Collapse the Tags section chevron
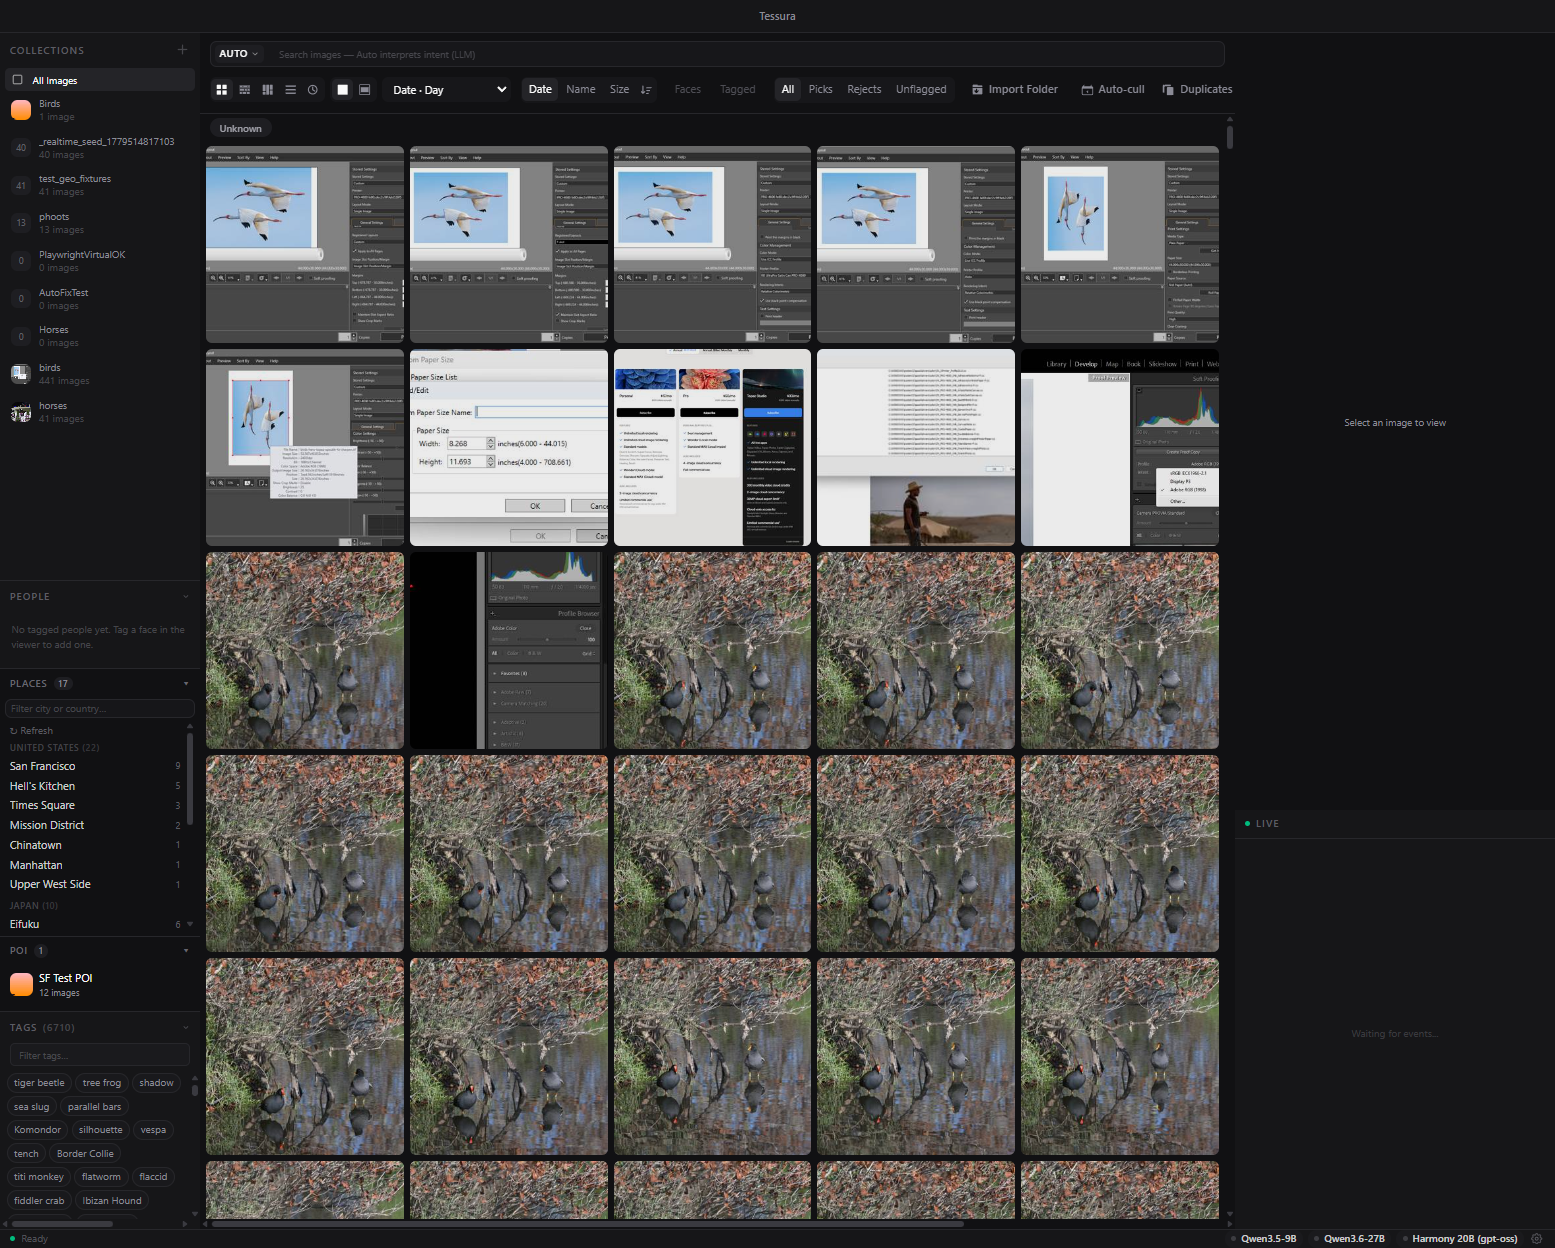 (x=185, y=1028)
